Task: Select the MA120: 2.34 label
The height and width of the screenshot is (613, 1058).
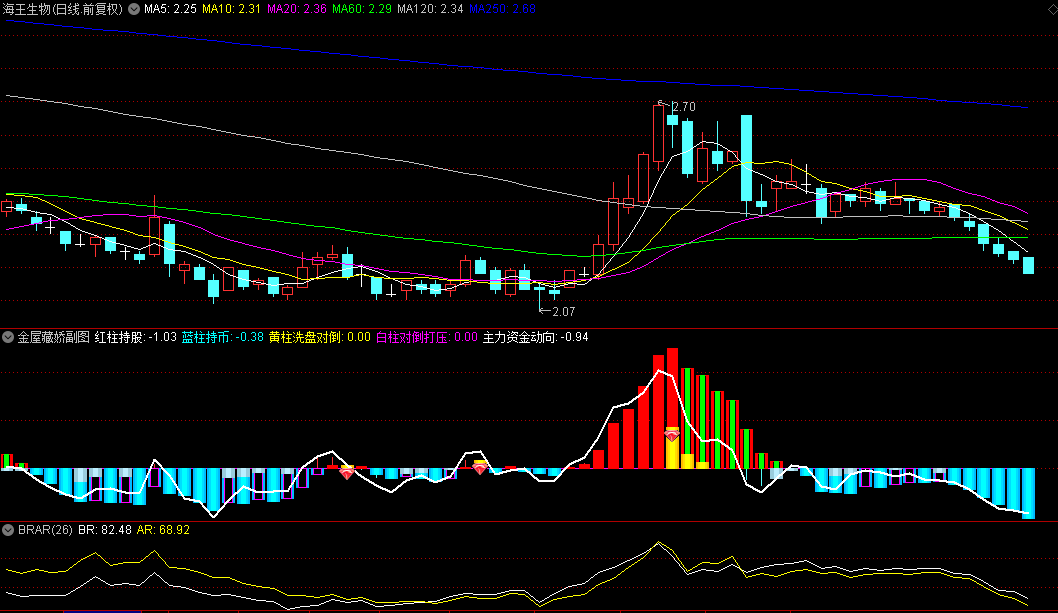Action: [430, 9]
